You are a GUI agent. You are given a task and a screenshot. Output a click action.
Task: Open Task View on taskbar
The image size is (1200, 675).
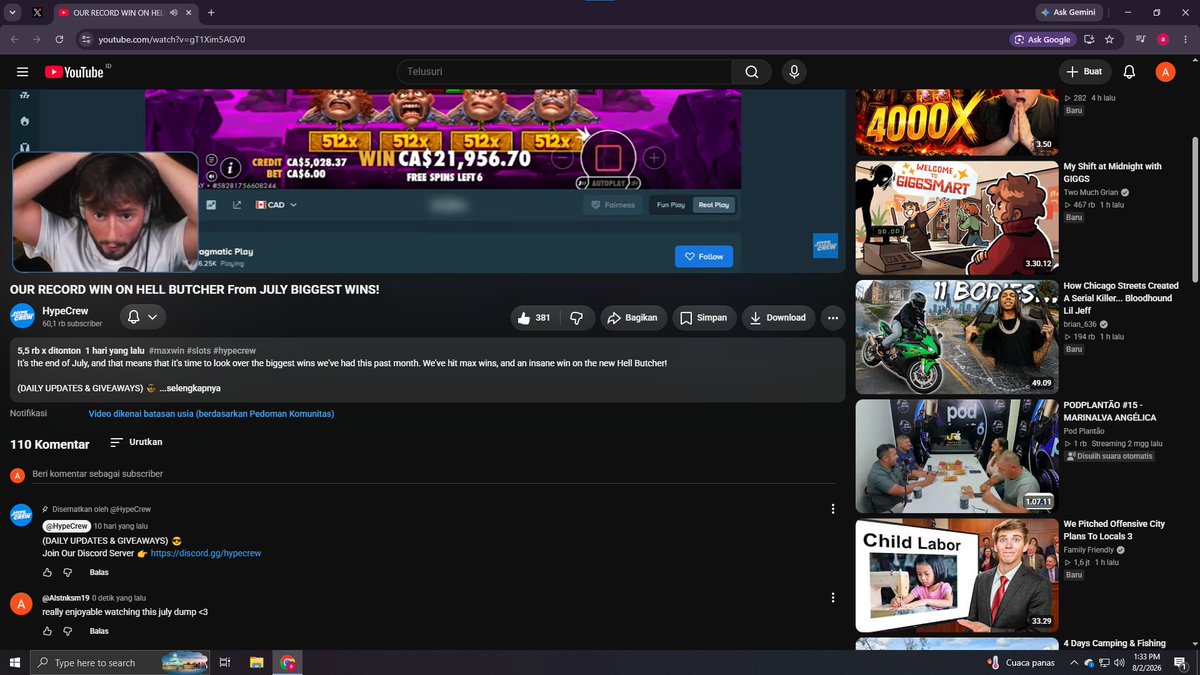coord(226,662)
